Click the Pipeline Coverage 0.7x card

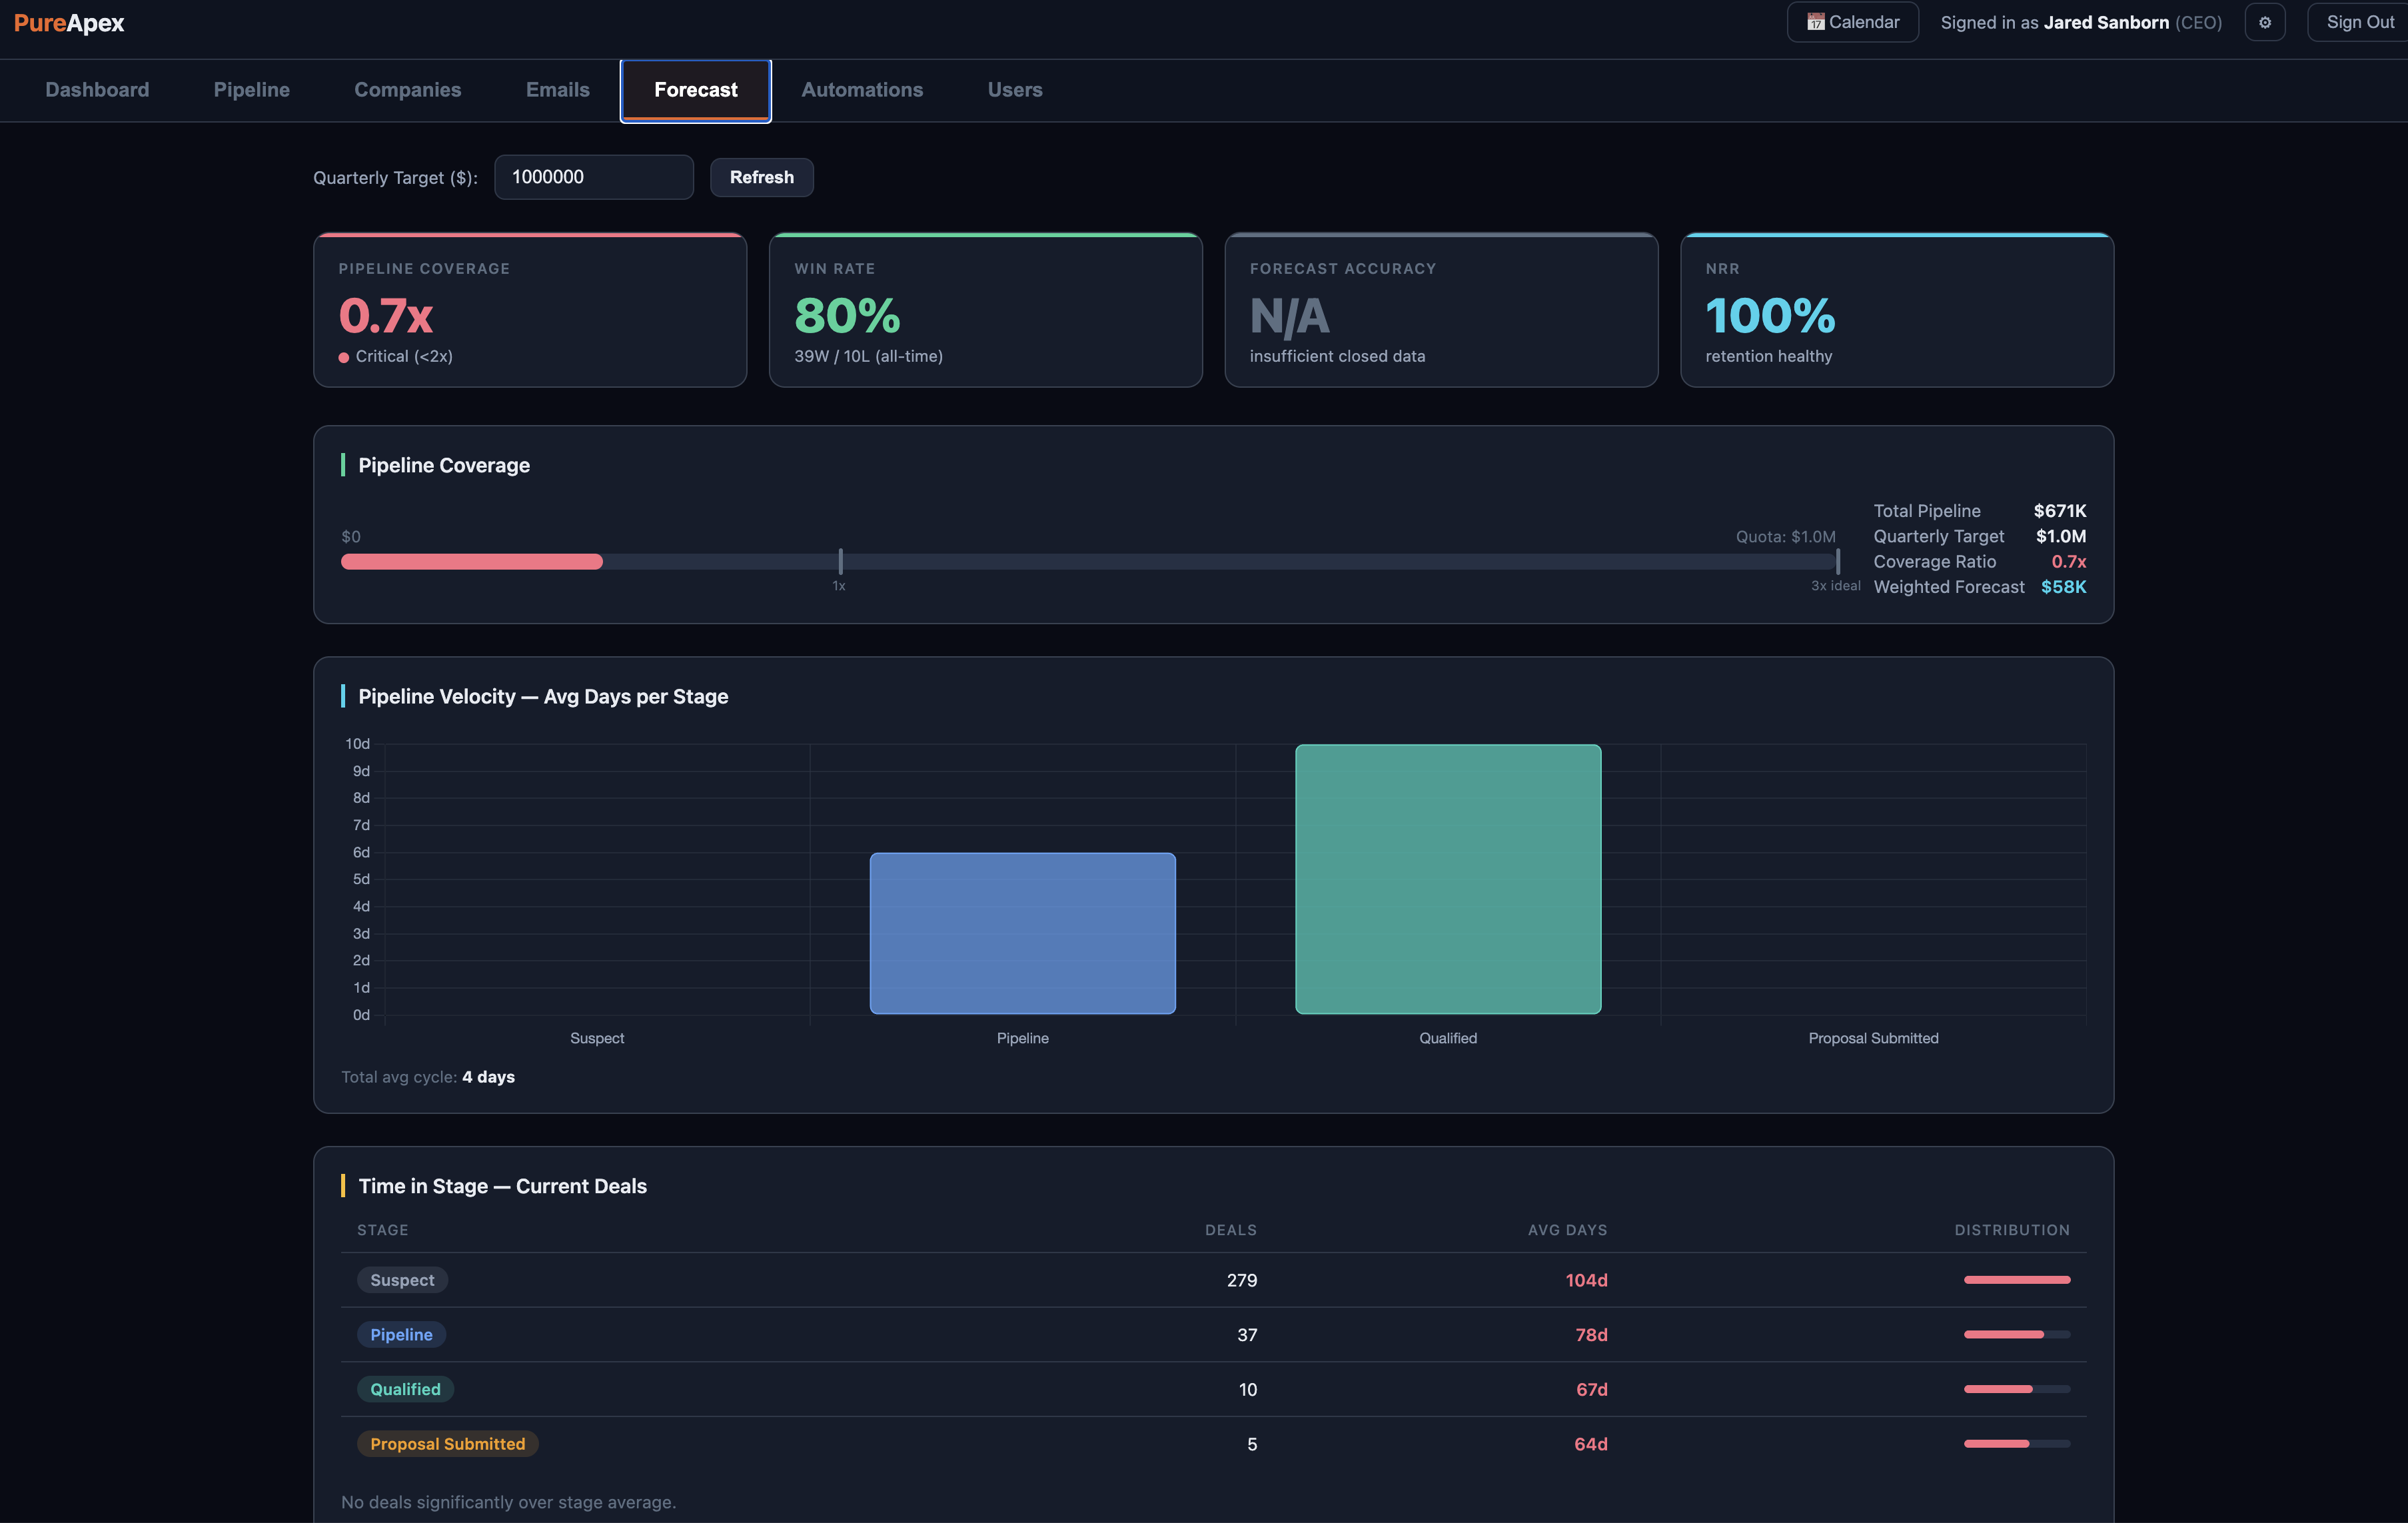[x=530, y=310]
